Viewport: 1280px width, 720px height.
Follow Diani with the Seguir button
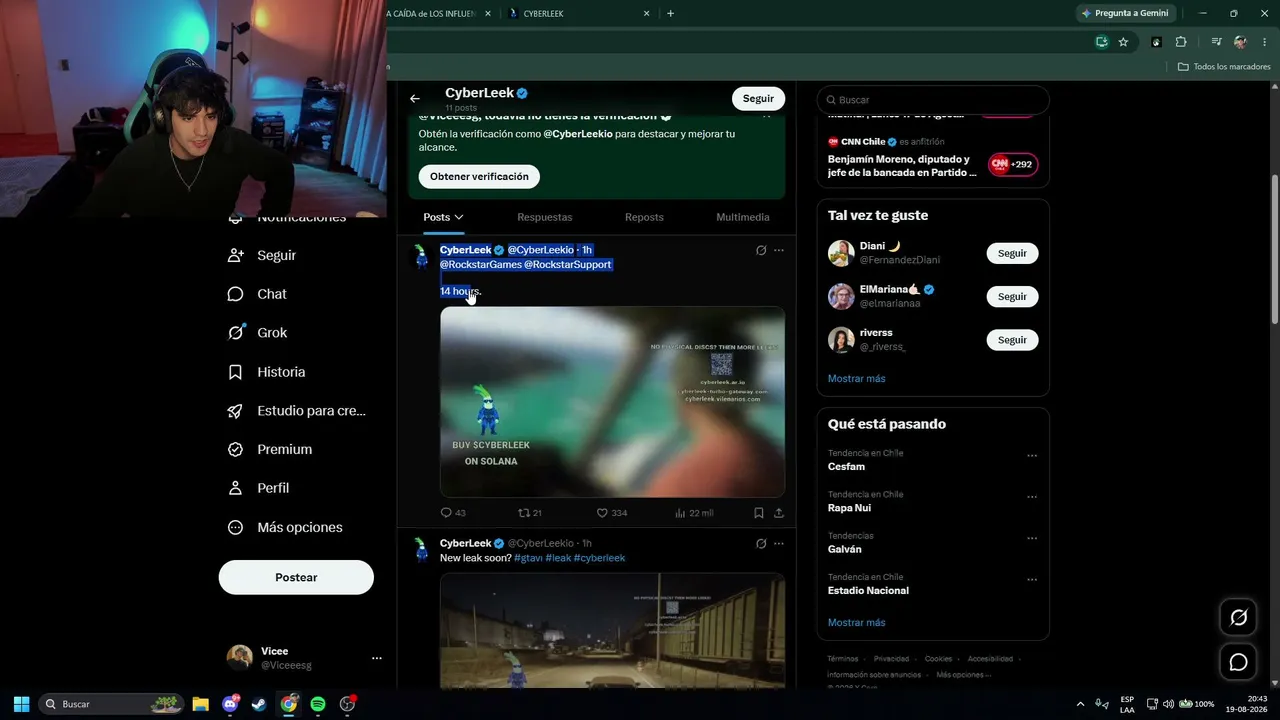(x=1012, y=254)
